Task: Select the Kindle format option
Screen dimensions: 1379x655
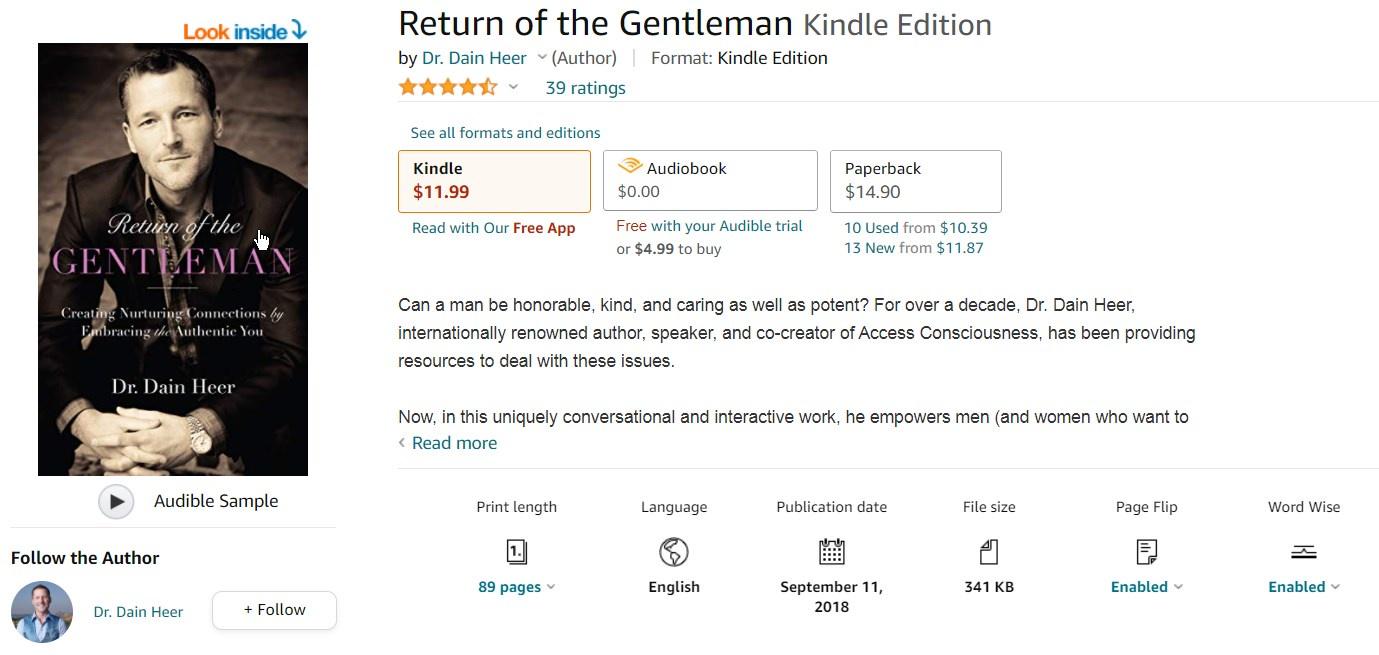Action: pos(494,181)
